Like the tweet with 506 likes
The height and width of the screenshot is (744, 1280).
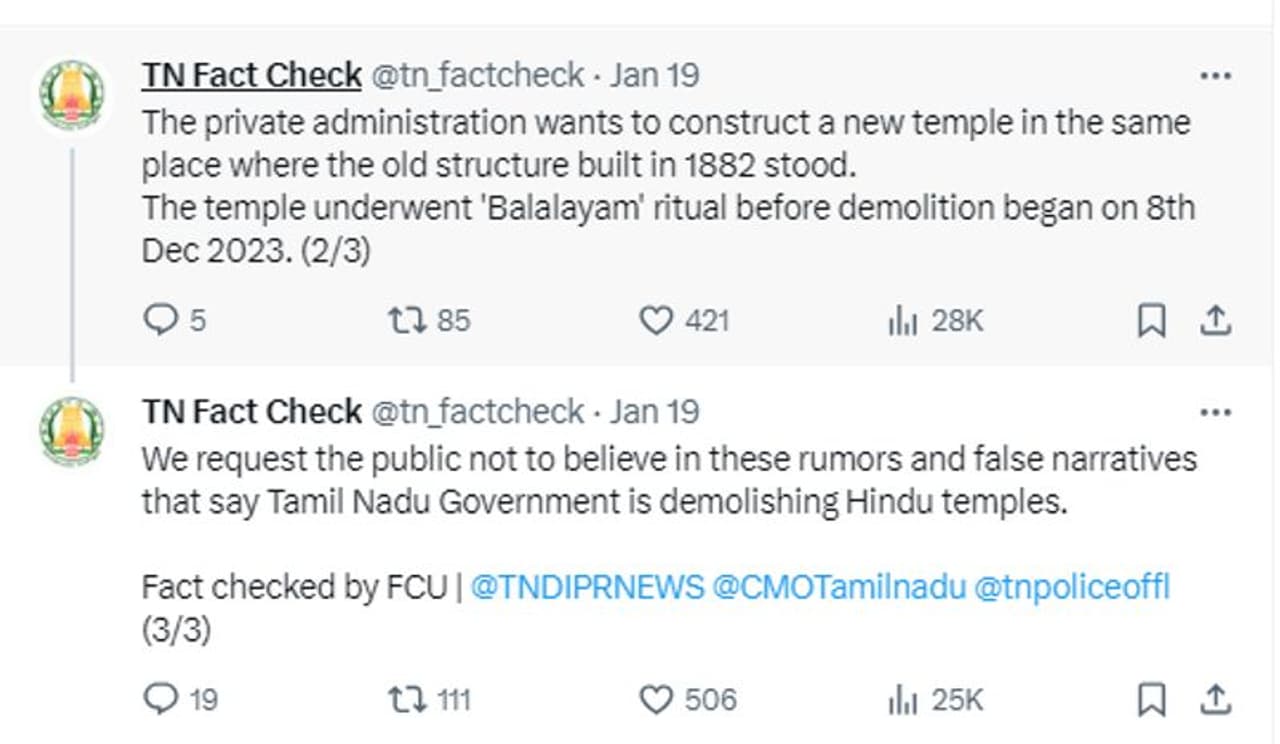tap(656, 698)
